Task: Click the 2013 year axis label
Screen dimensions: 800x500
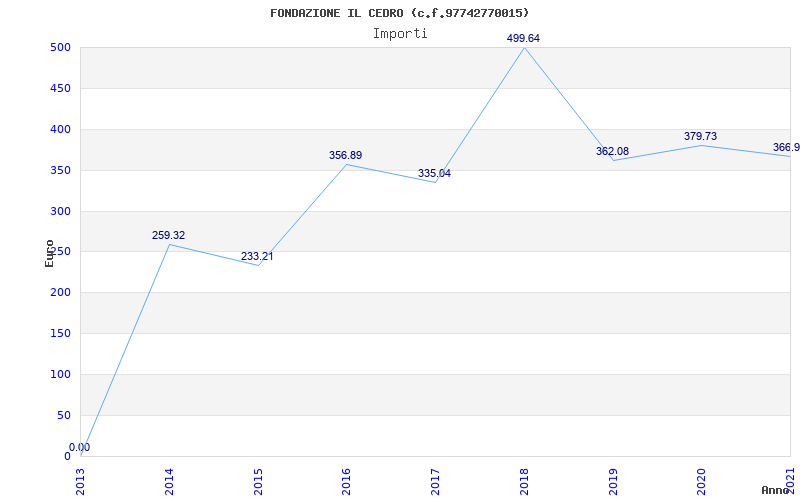Action: click(81, 482)
